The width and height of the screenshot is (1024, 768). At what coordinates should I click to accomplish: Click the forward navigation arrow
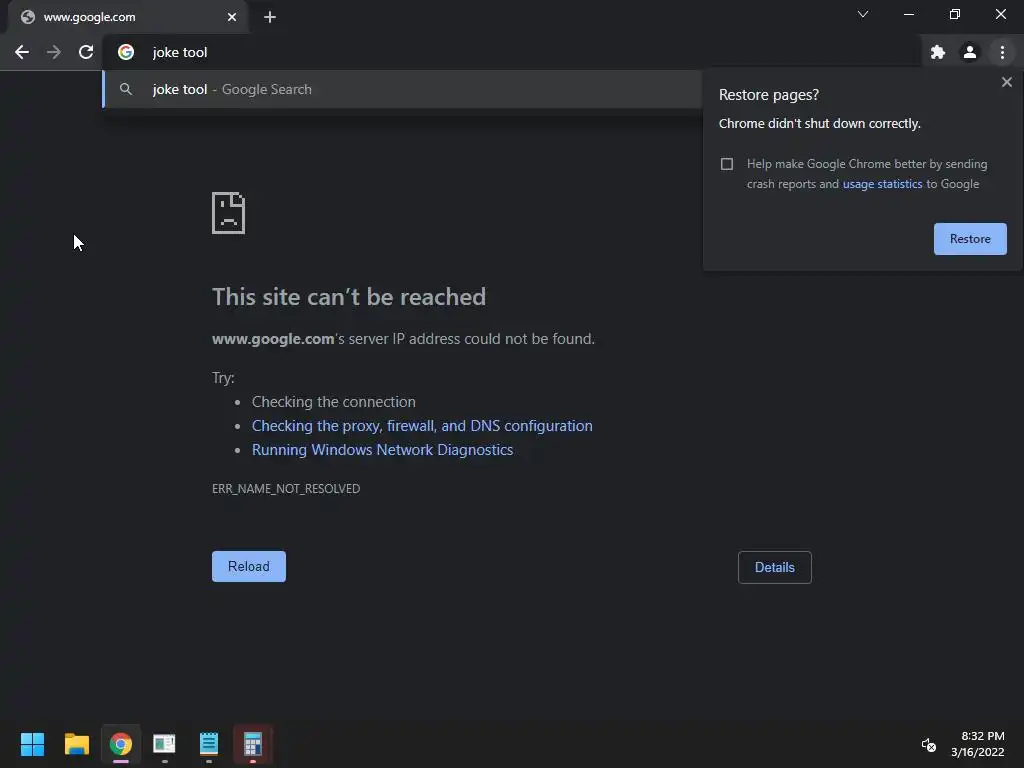click(54, 52)
